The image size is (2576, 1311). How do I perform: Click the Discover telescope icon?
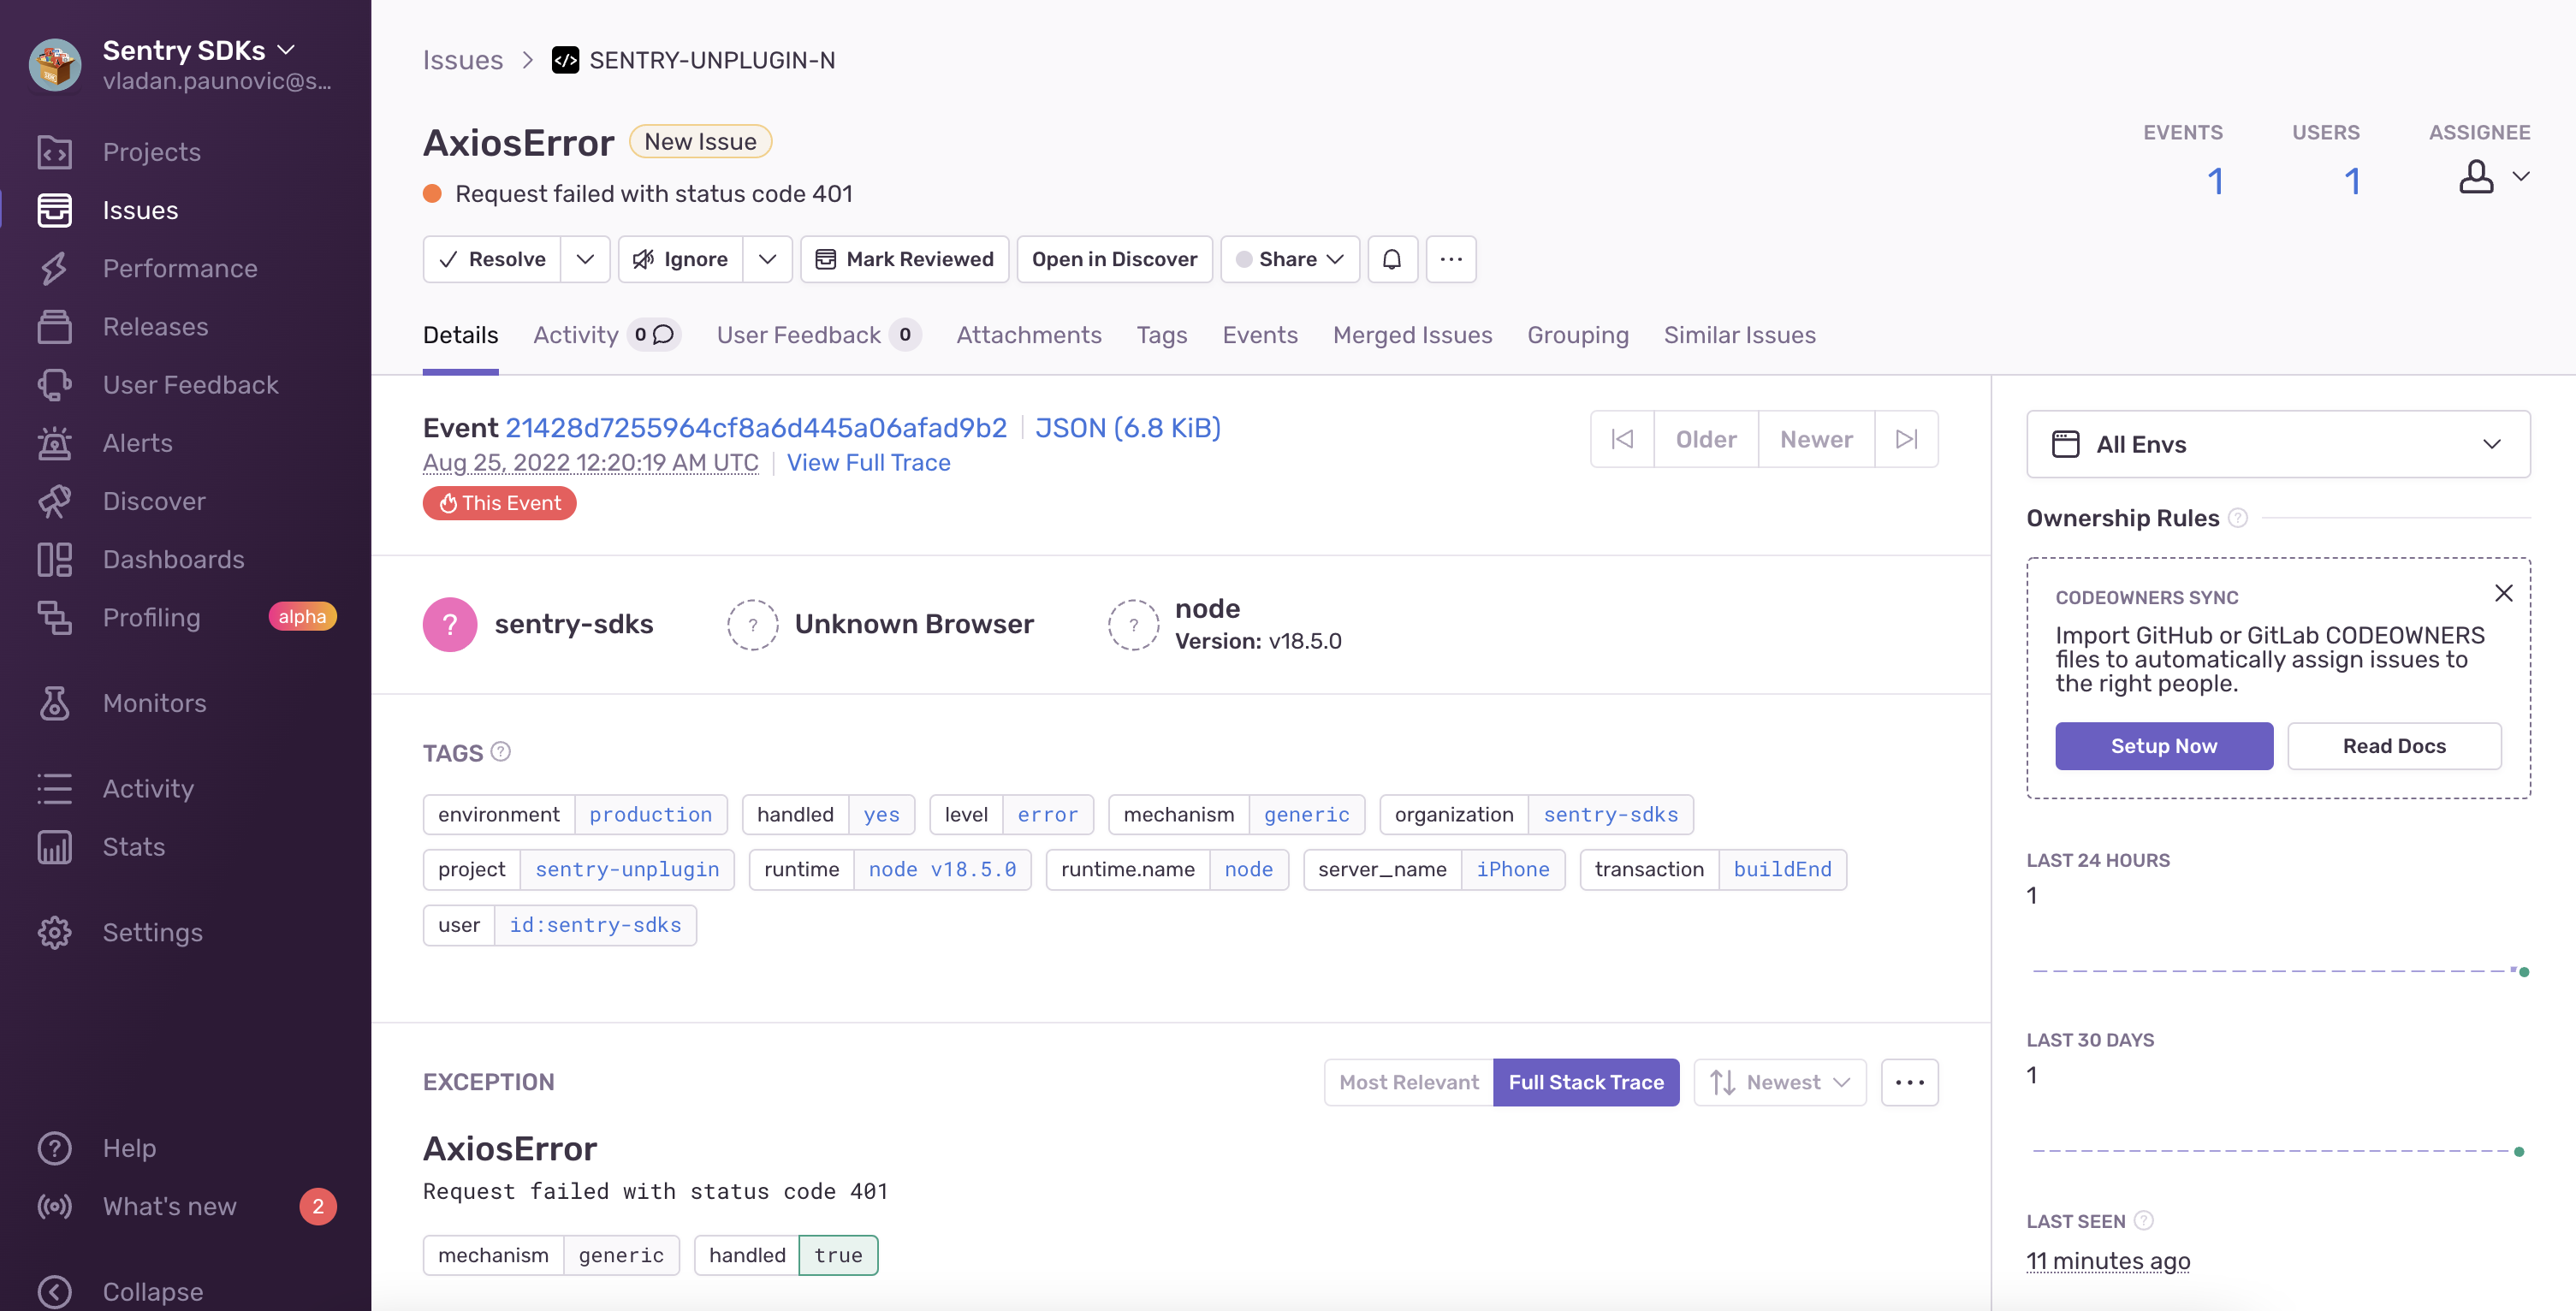tap(54, 501)
